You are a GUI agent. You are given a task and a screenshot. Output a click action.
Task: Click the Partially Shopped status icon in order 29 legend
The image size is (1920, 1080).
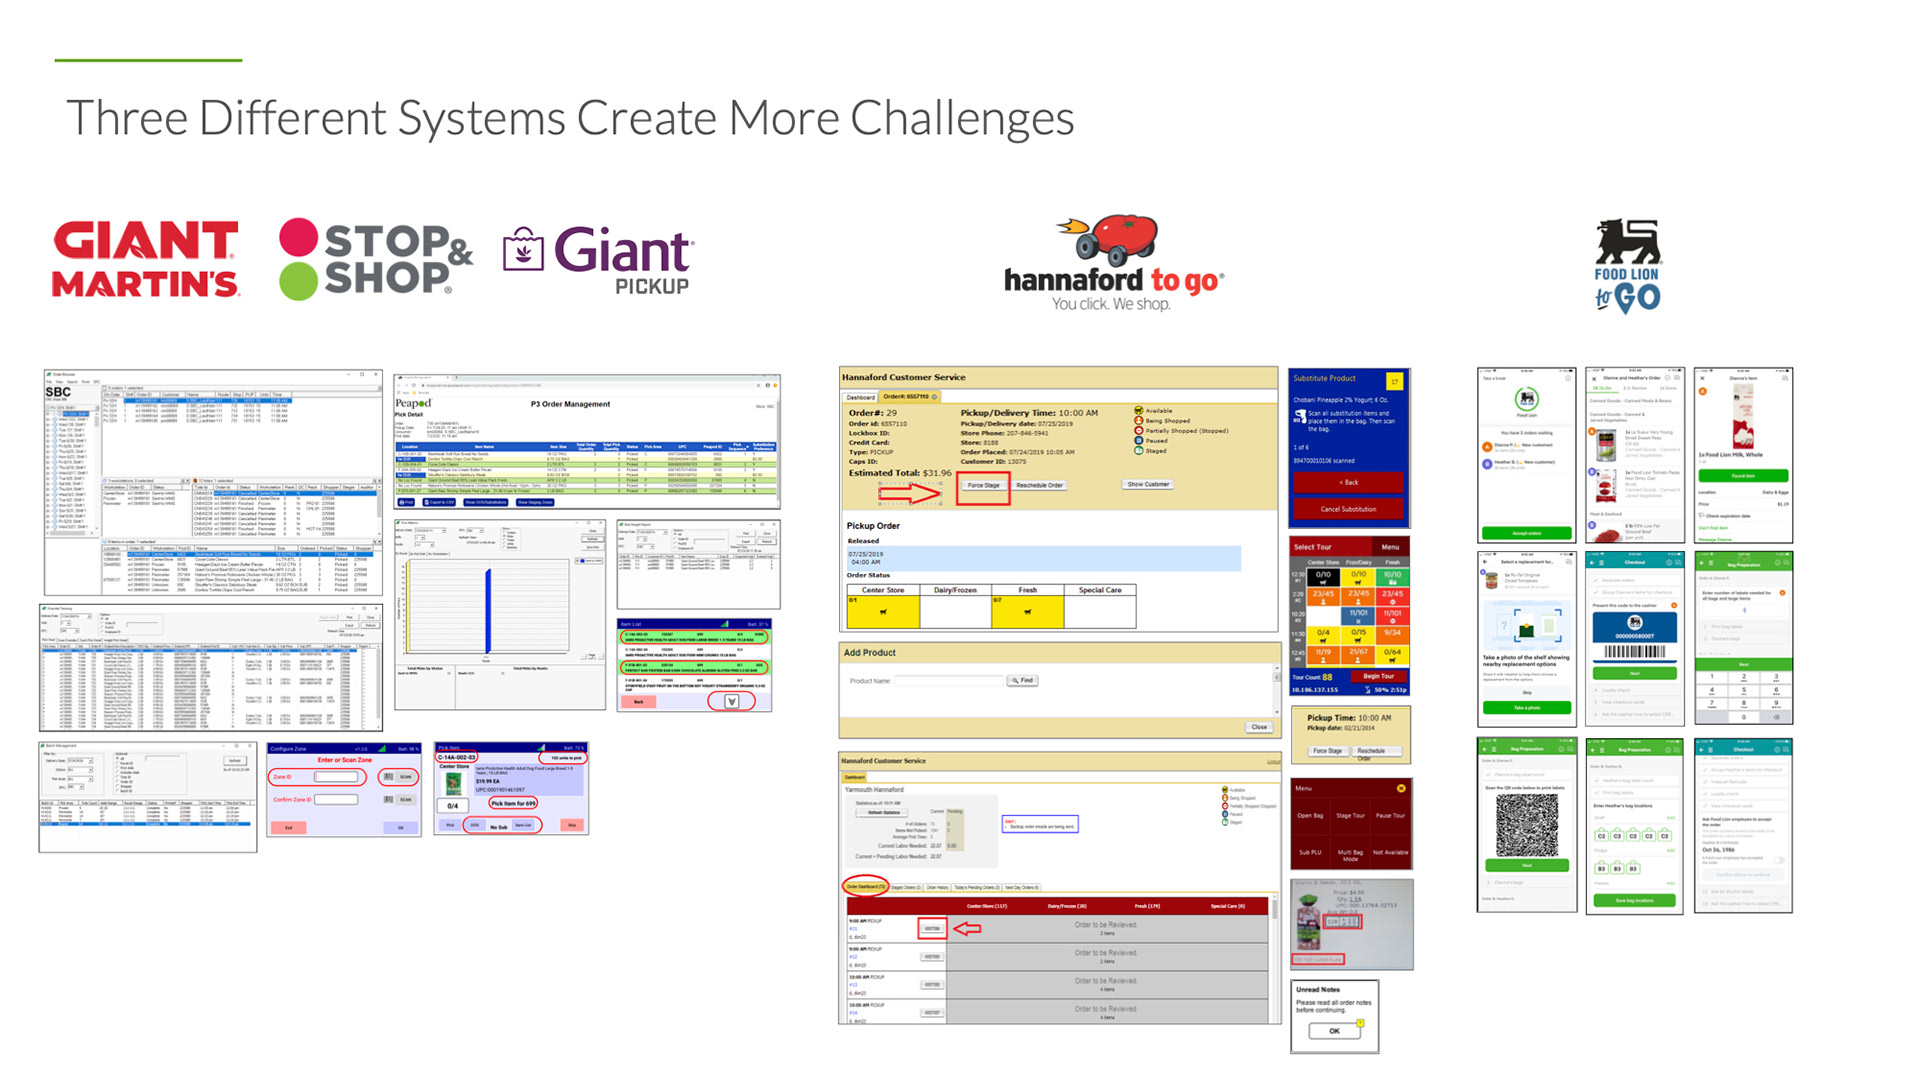pyautogui.click(x=1138, y=431)
